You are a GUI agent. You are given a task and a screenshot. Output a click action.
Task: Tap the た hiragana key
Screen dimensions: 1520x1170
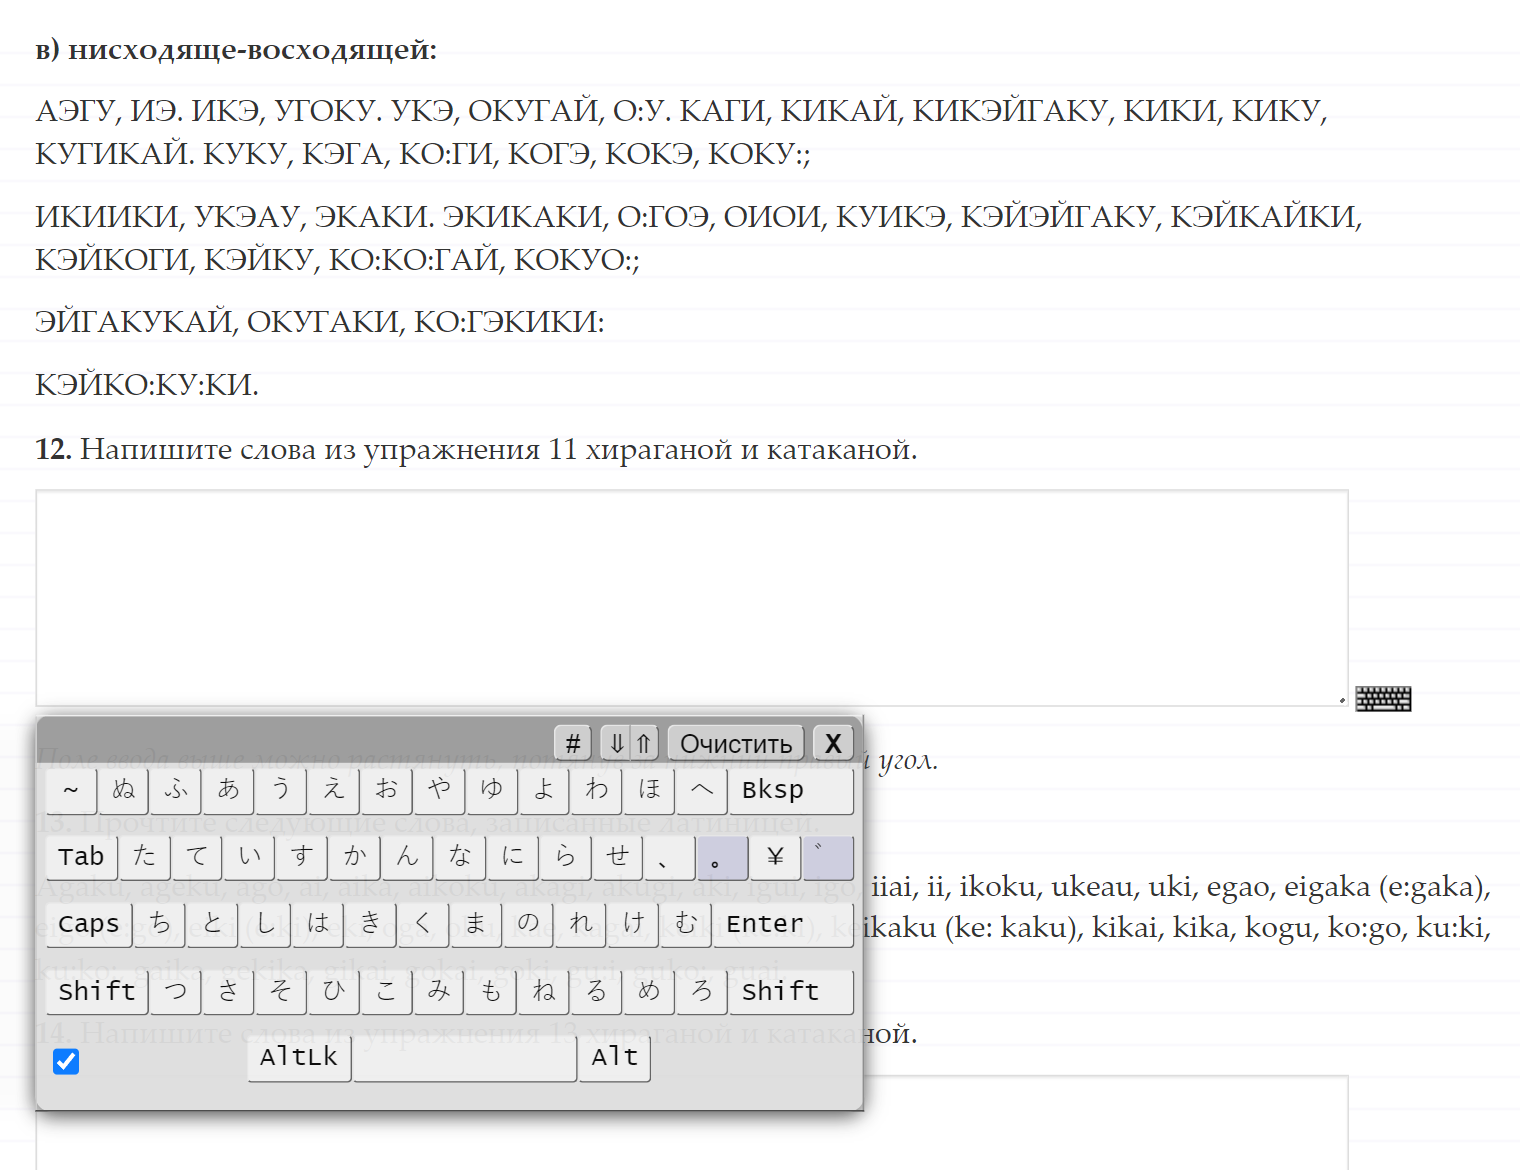pos(144,857)
